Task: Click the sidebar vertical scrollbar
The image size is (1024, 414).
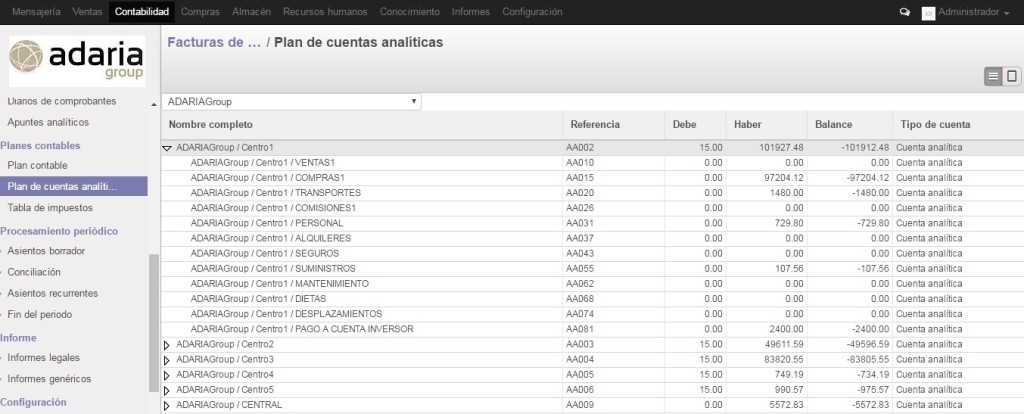Action: pyautogui.click(x=154, y=323)
